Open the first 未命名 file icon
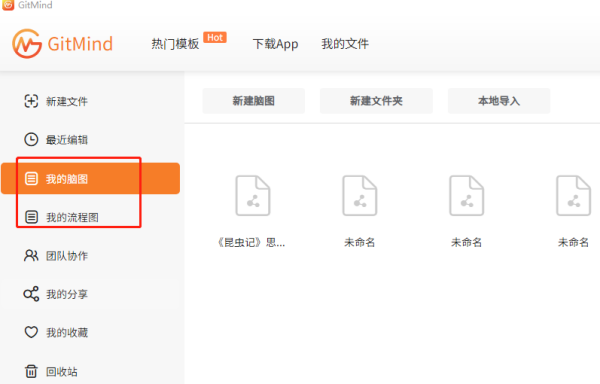 pos(359,195)
